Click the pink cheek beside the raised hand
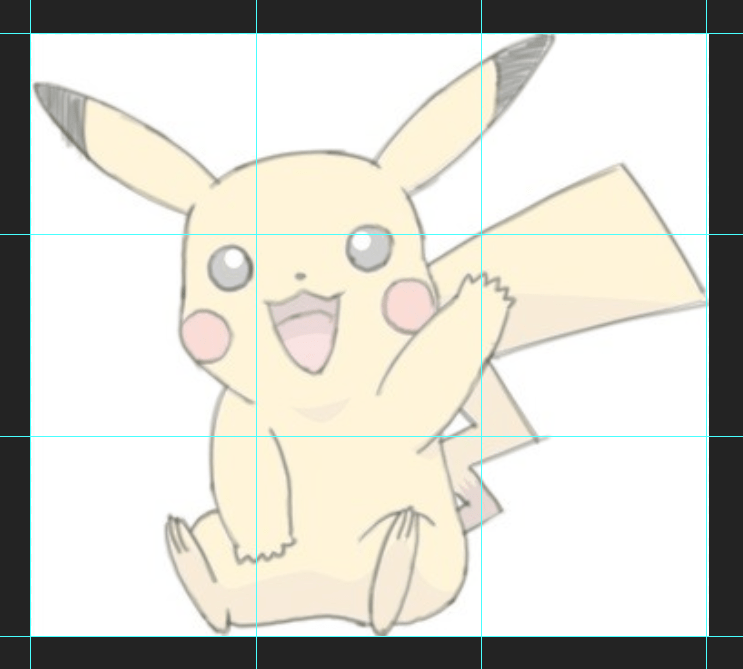Viewport: 743px width, 669px height. 408,305
